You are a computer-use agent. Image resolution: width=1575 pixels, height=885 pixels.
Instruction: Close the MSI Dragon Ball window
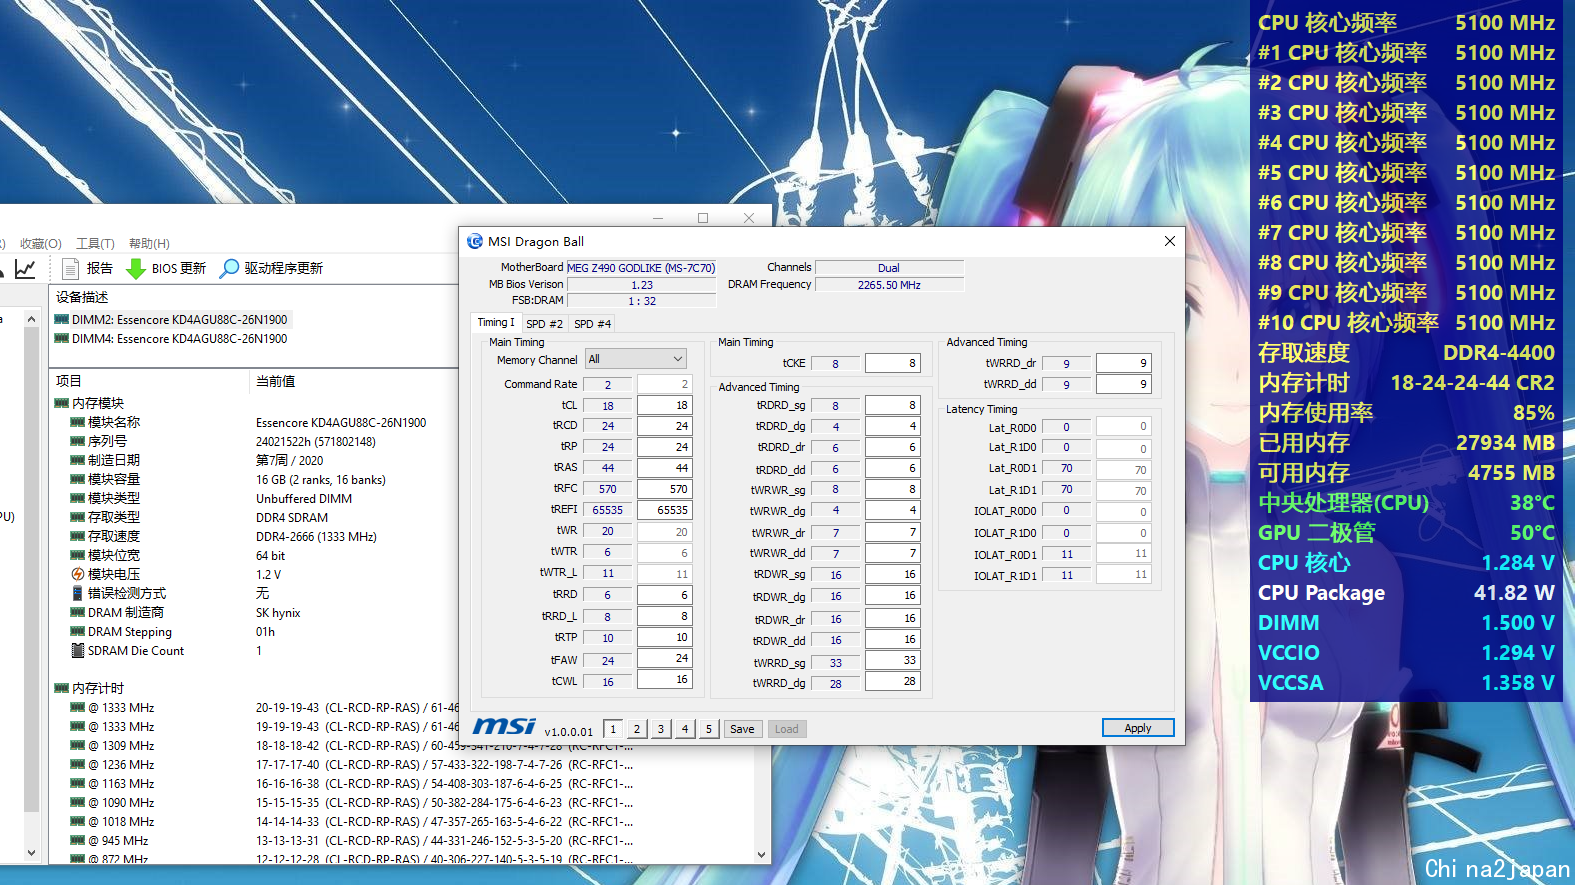tap(1170, 241)
